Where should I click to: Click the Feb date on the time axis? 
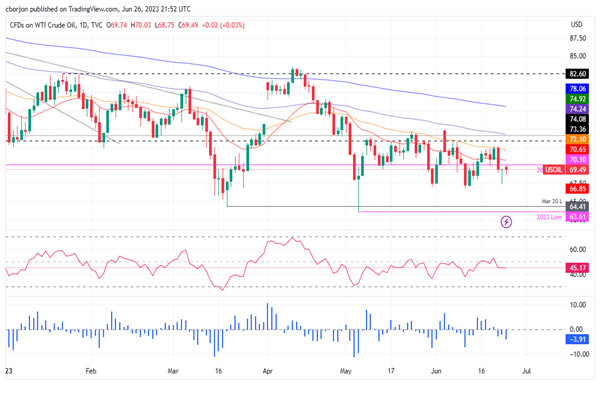click(91, 371)
